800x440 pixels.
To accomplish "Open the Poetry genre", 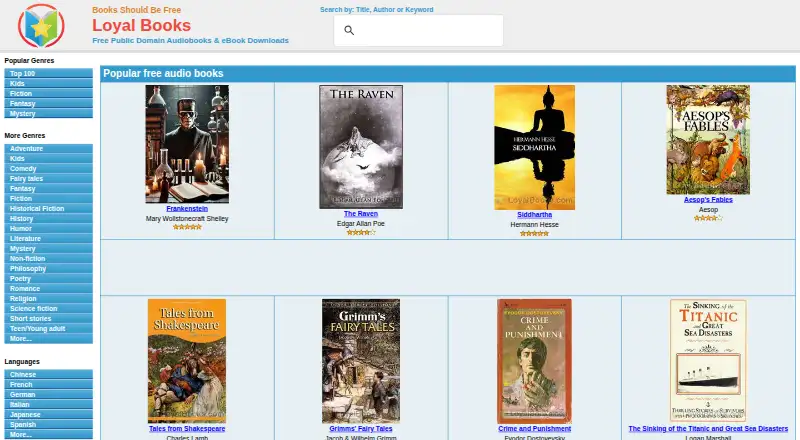I will pos(48,279).
